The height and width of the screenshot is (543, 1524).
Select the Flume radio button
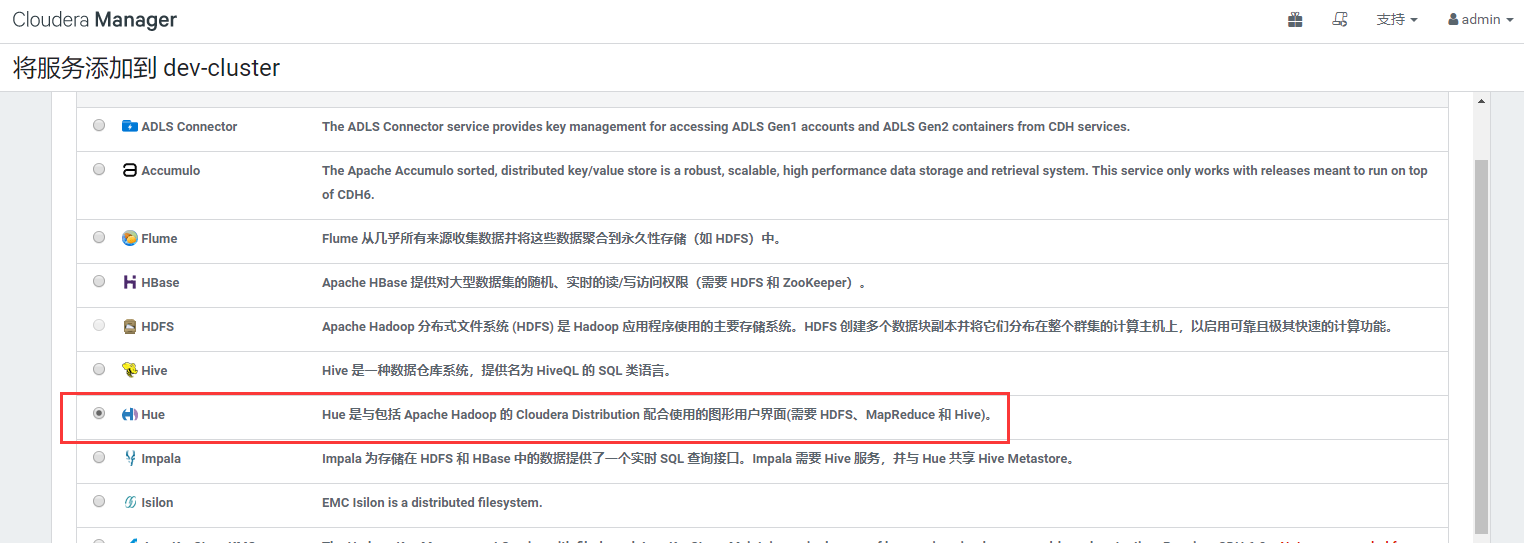click(x=99, y=238)
